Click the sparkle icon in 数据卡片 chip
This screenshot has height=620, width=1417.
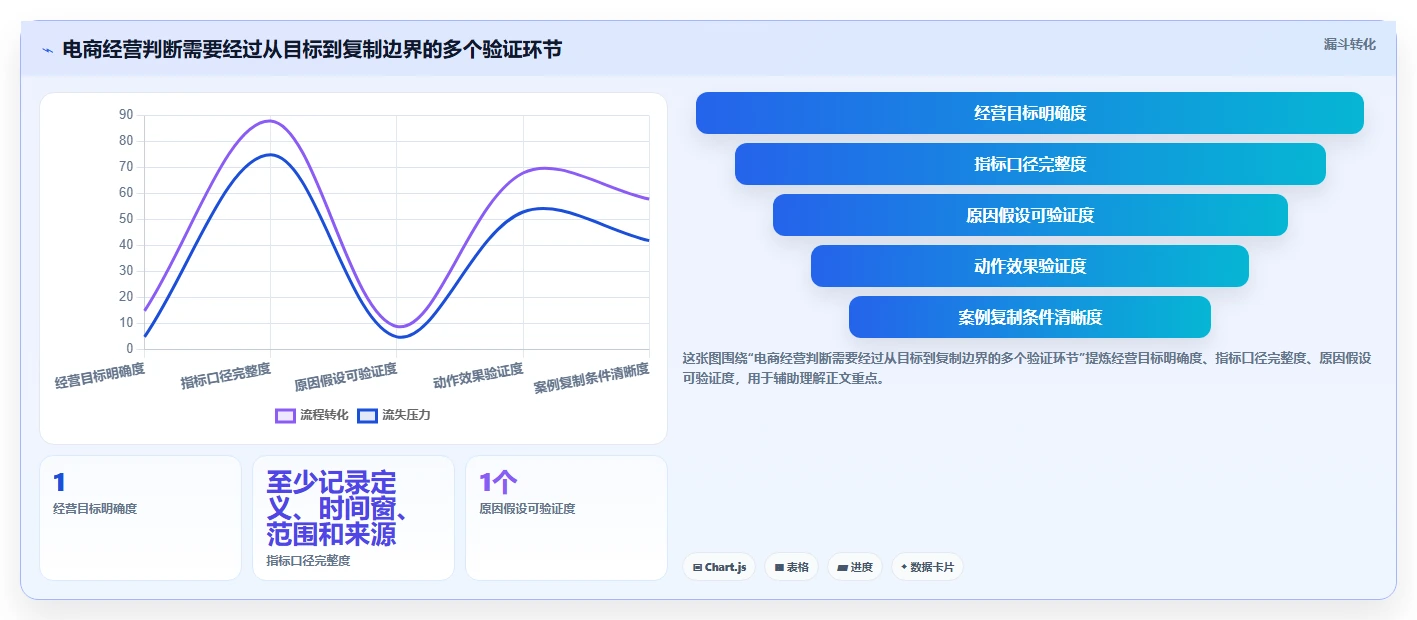(x=904, y=567)
